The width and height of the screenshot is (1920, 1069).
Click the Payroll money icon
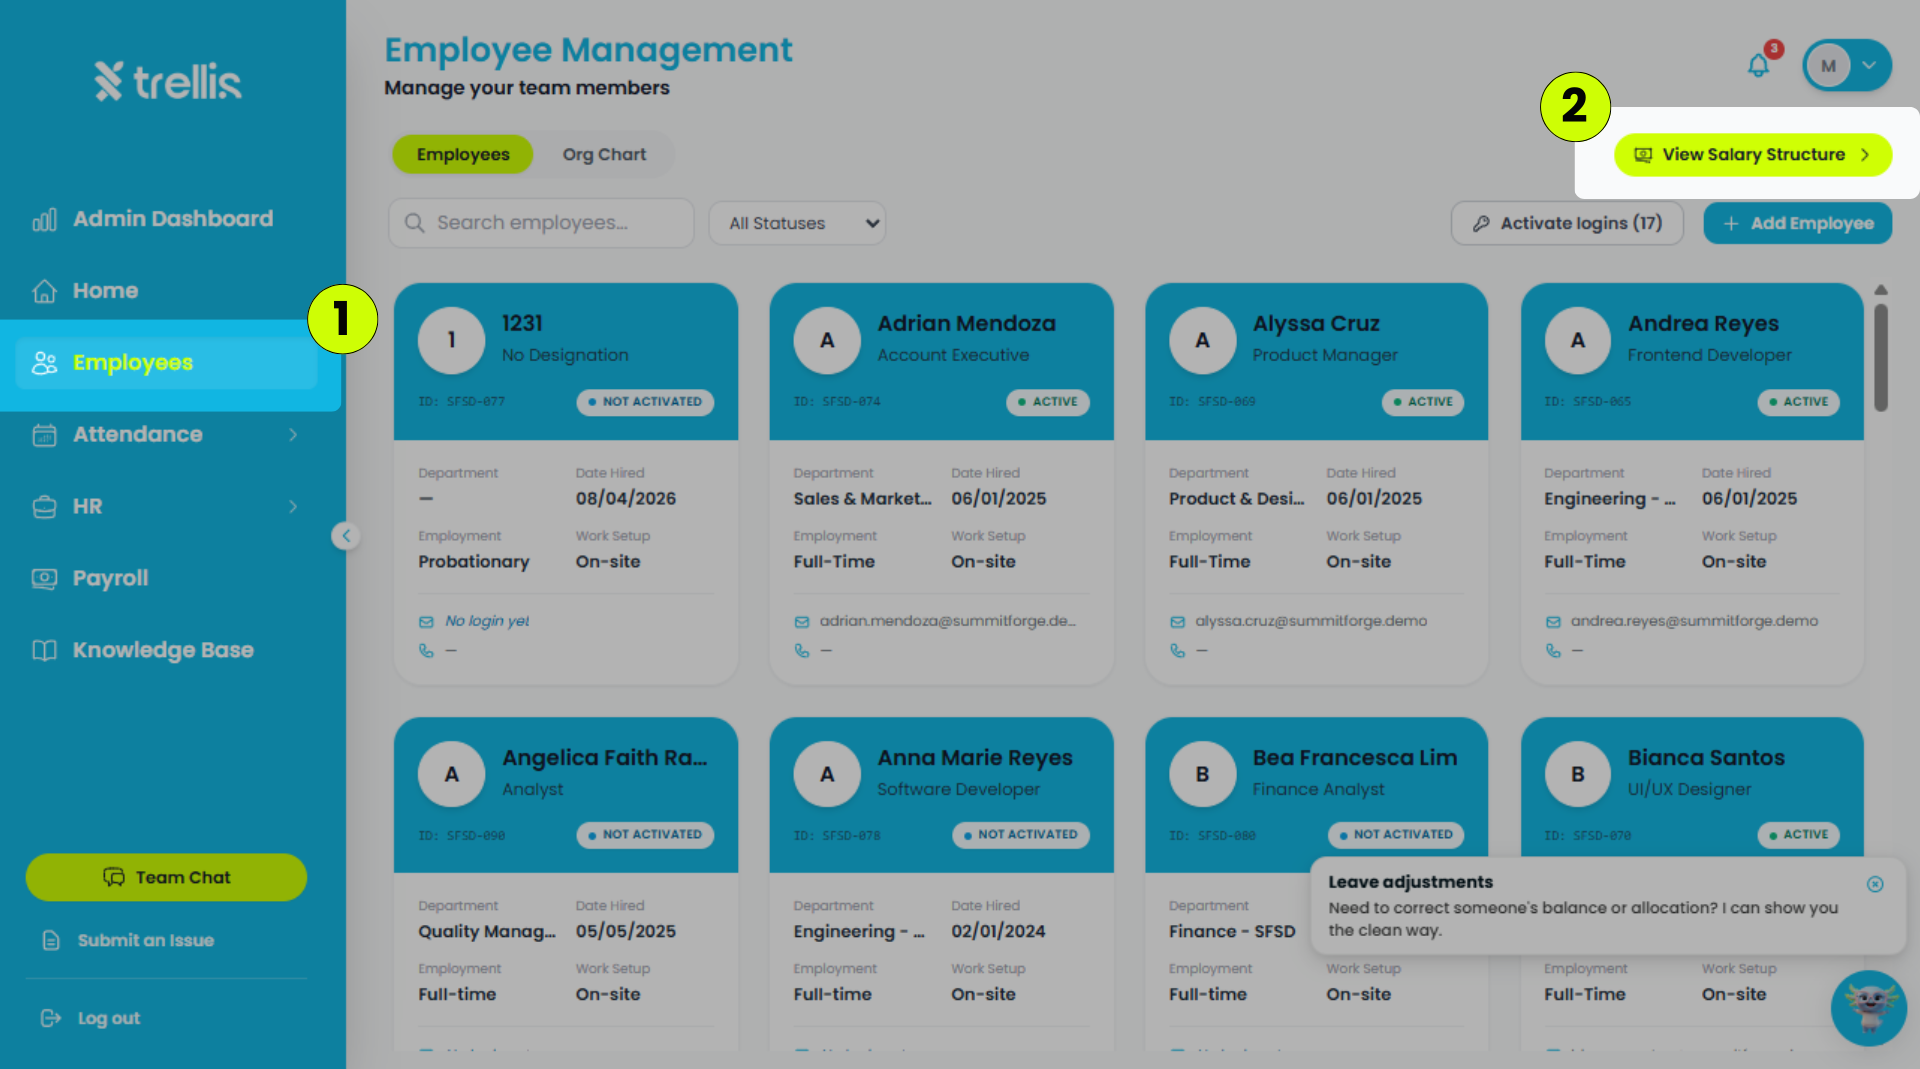tap(44, 579)
